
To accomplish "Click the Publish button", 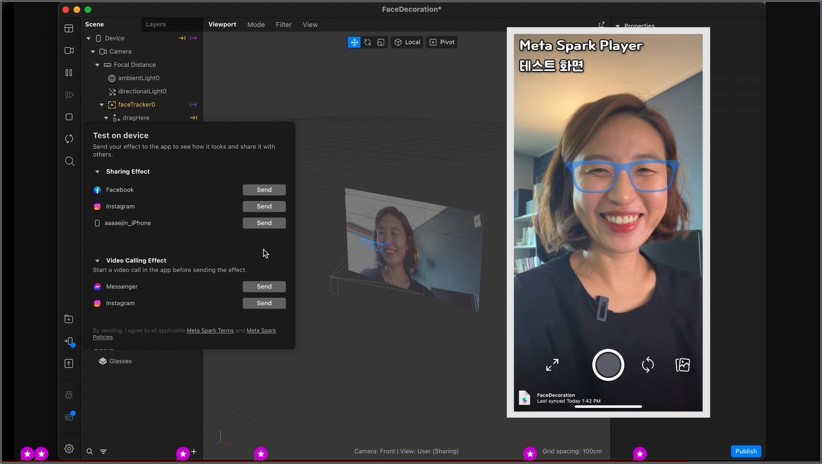I will (x=745, y=451).
